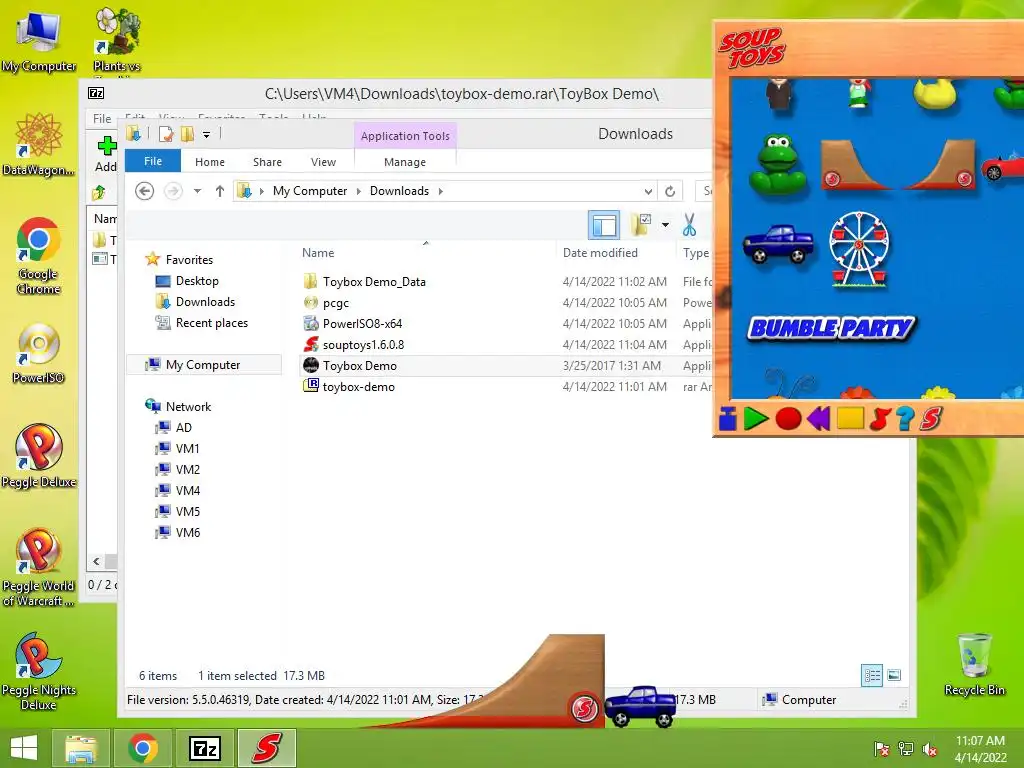Viewport: 1024px width, 768px height.
Task: Select Recent places in navigation pane
Action: pos(202,323)
